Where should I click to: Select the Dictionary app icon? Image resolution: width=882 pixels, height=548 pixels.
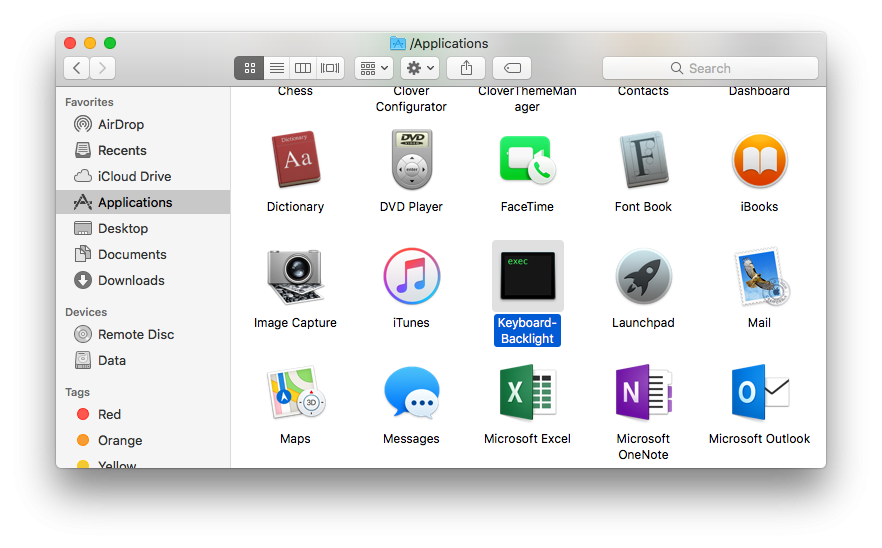click(296, 160)
